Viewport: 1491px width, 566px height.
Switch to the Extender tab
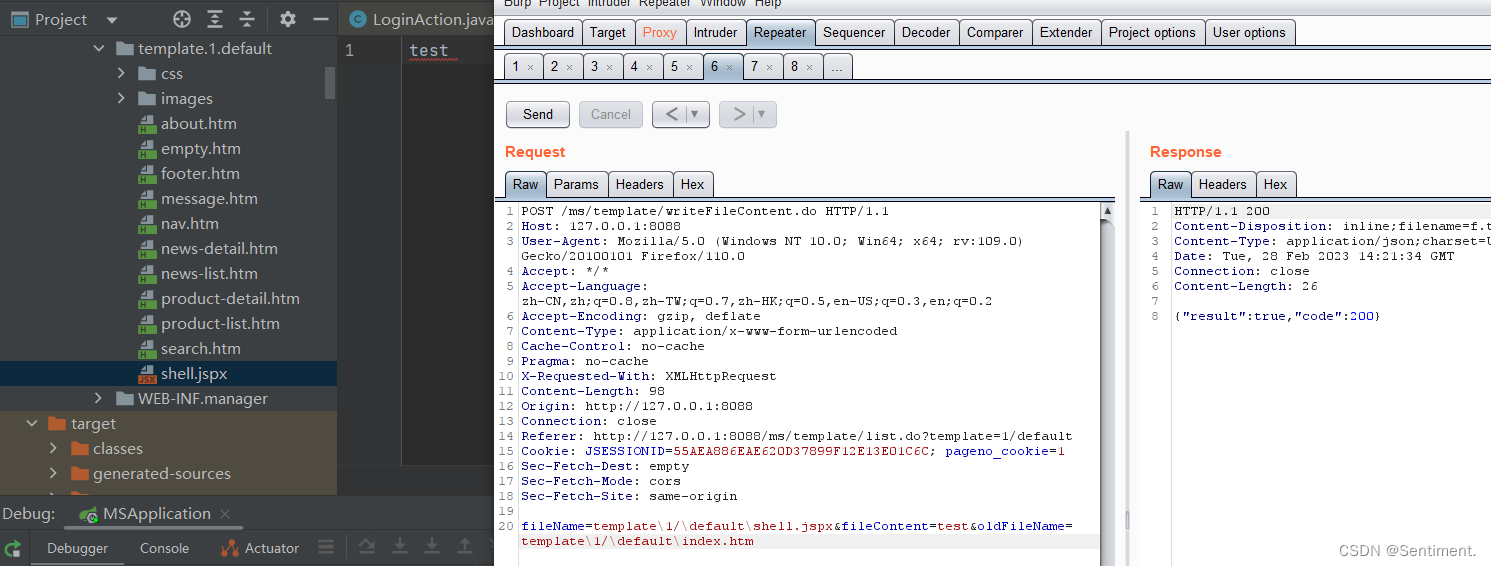point(1066,32)
